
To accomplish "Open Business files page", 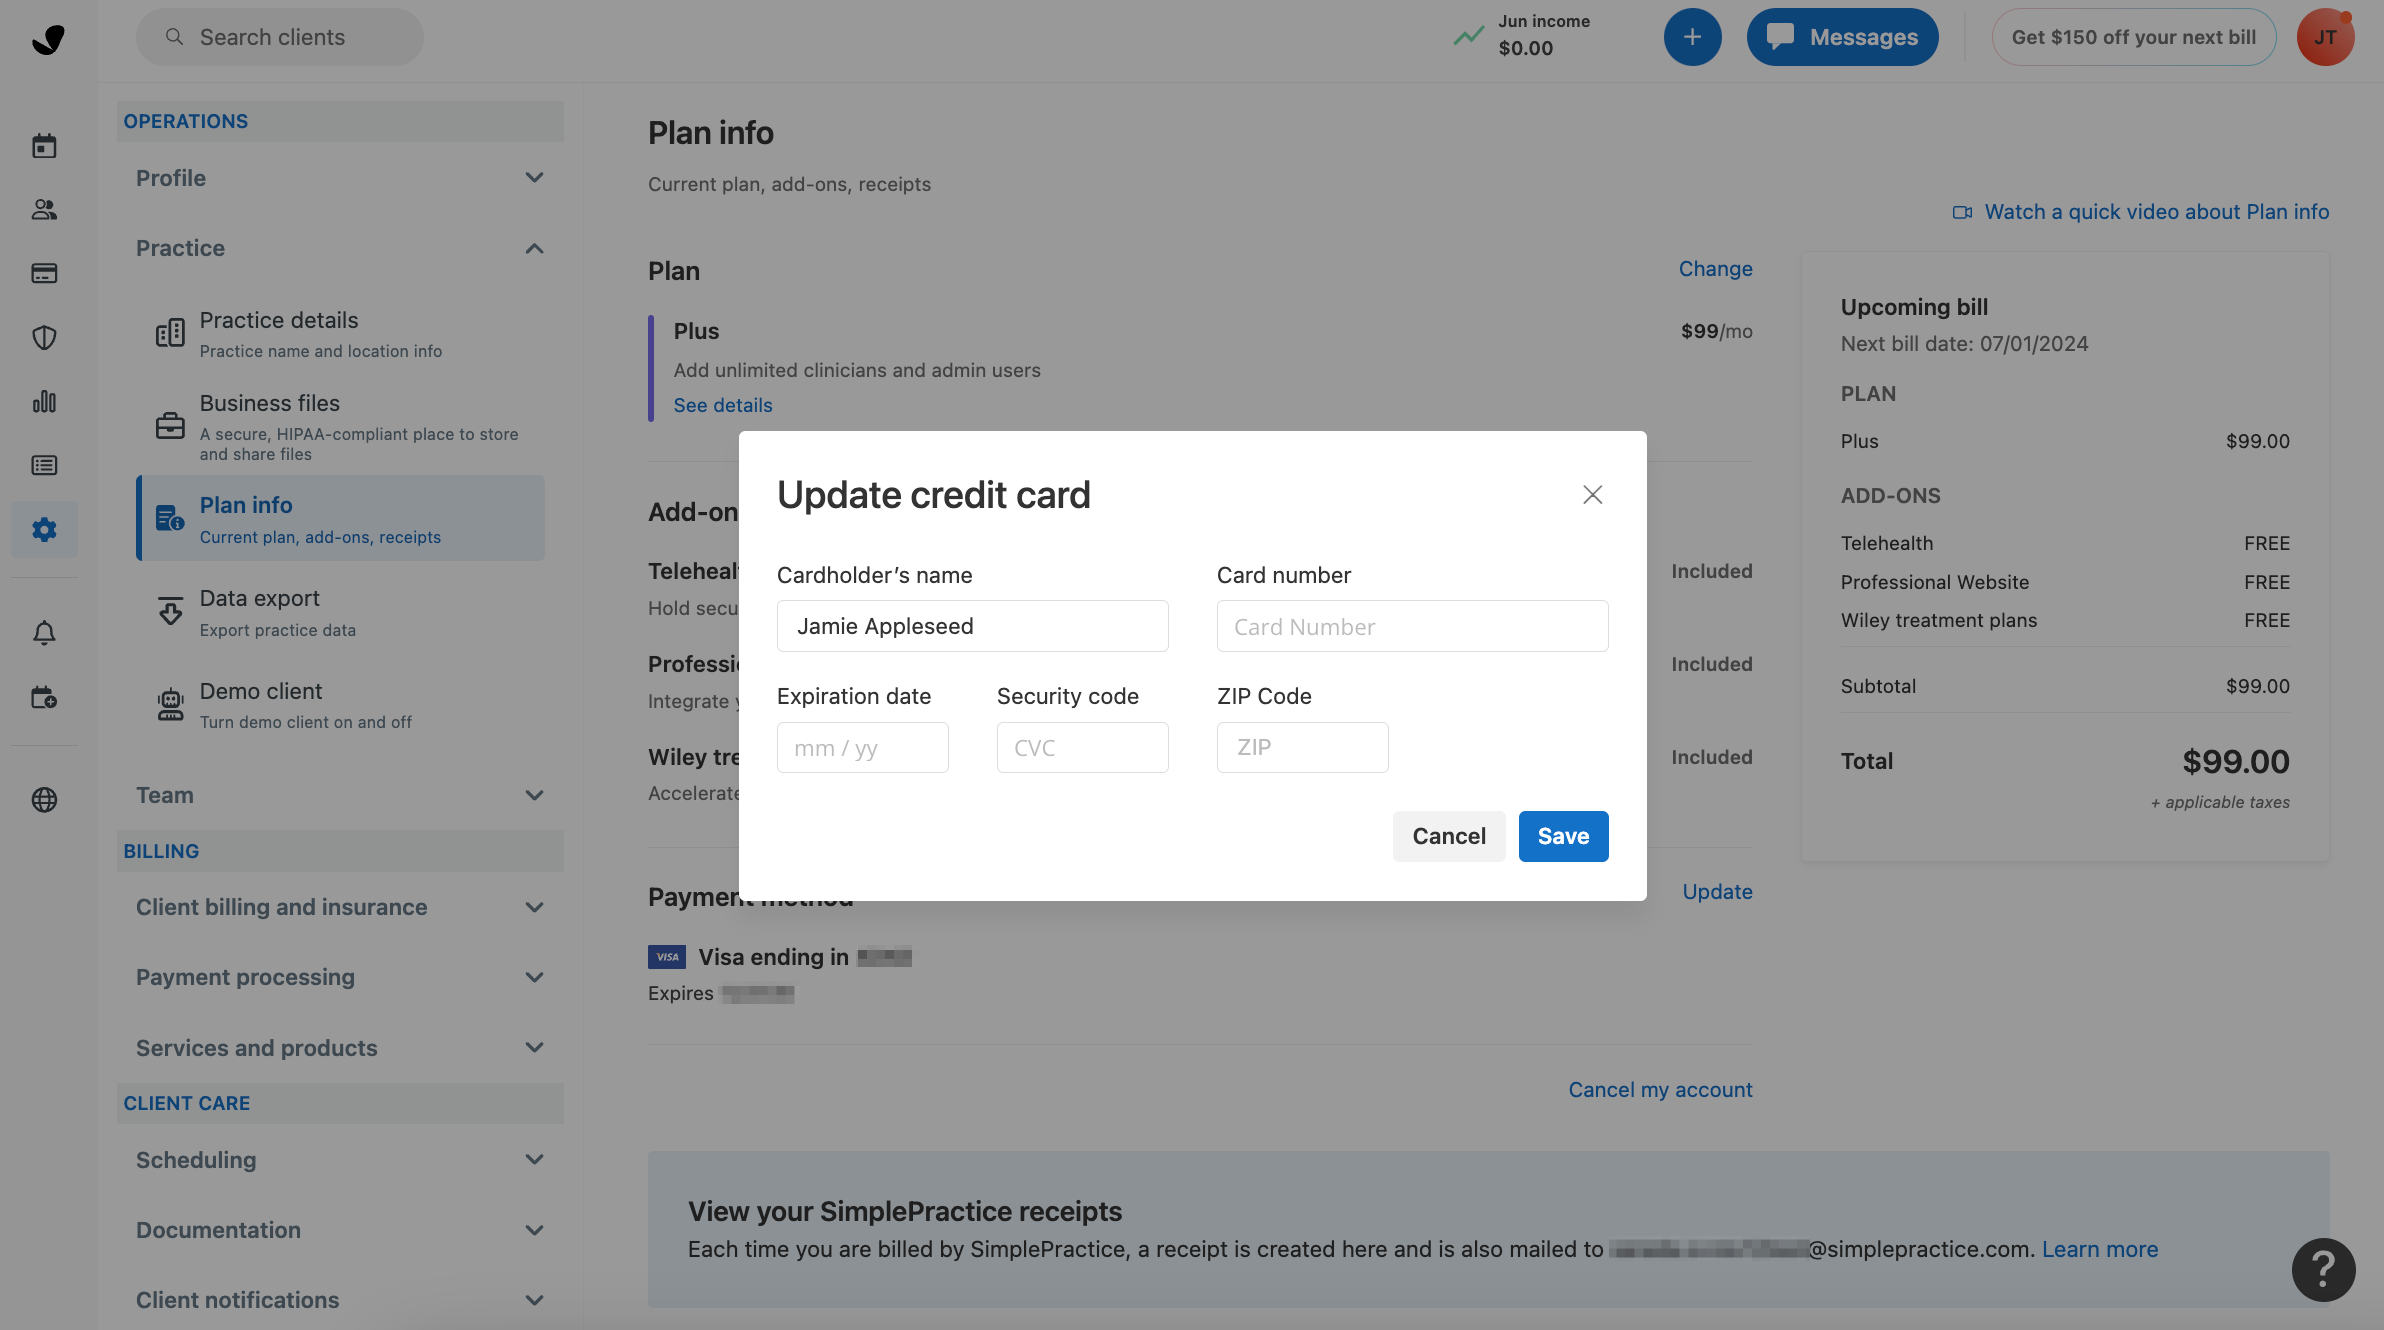I will 340,427.
